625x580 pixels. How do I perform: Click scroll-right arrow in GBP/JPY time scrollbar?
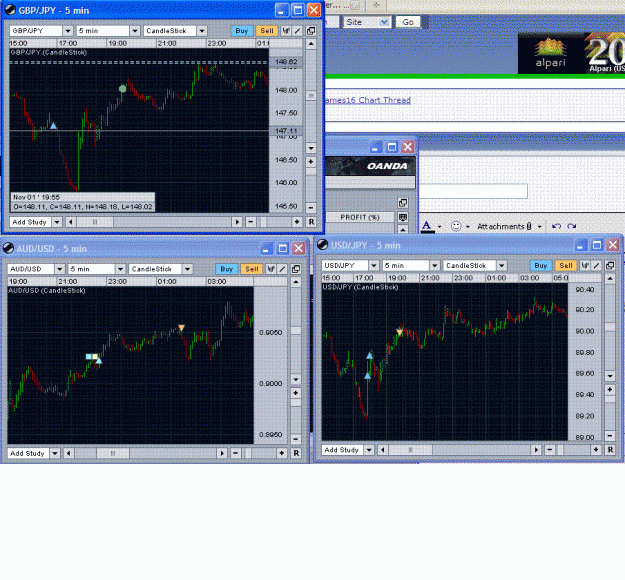tap(237, 222)
